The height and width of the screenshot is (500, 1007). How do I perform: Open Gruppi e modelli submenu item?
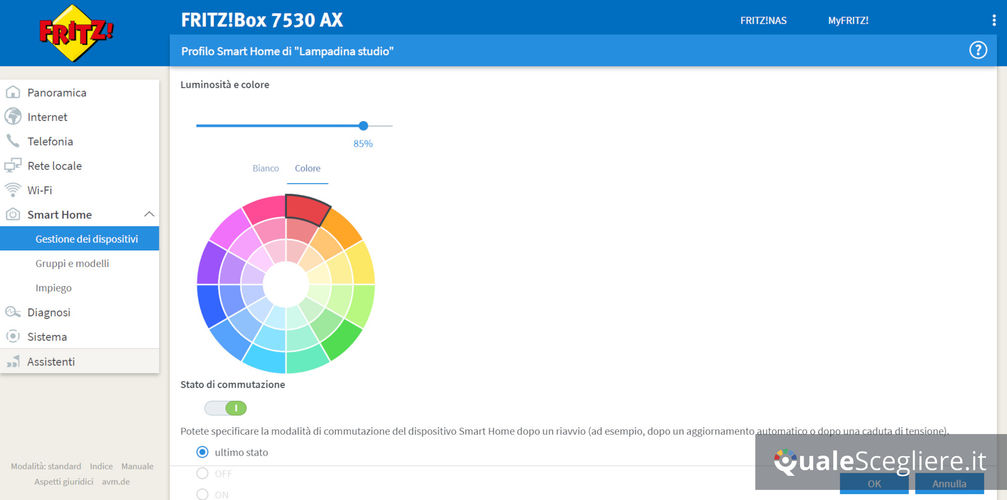72,264
